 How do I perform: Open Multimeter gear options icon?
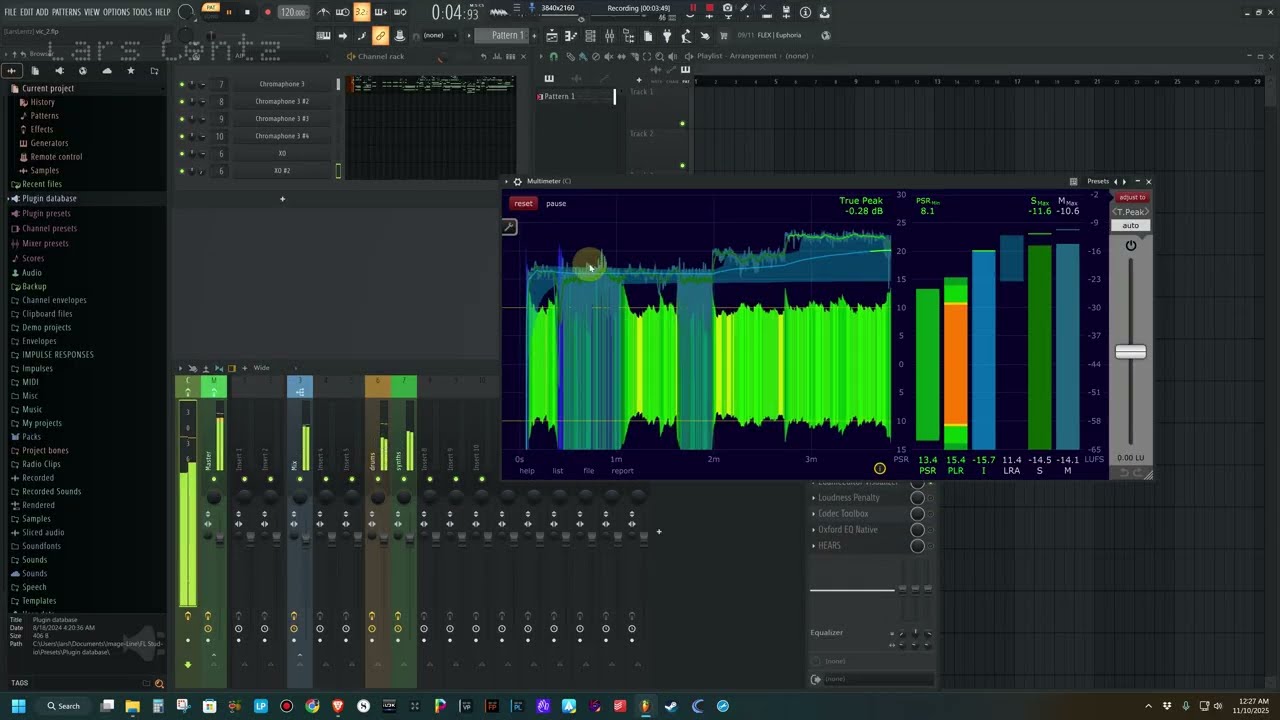point(517,181)
